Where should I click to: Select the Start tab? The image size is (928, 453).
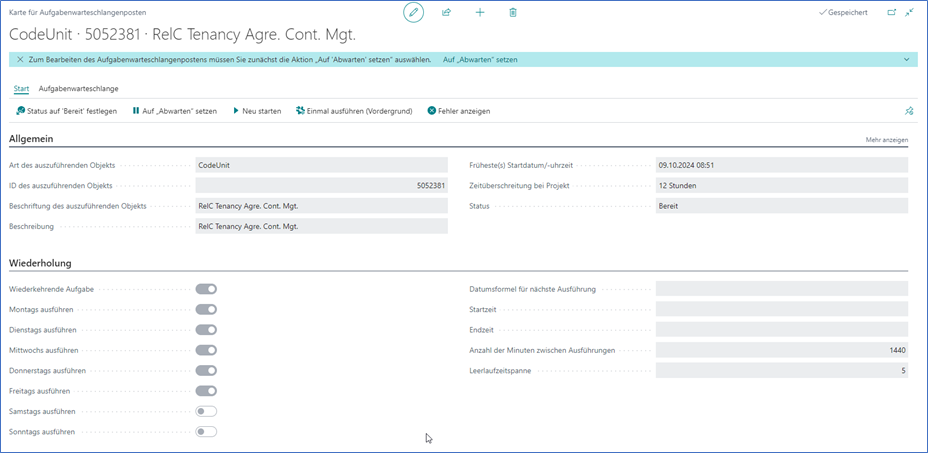21,88
